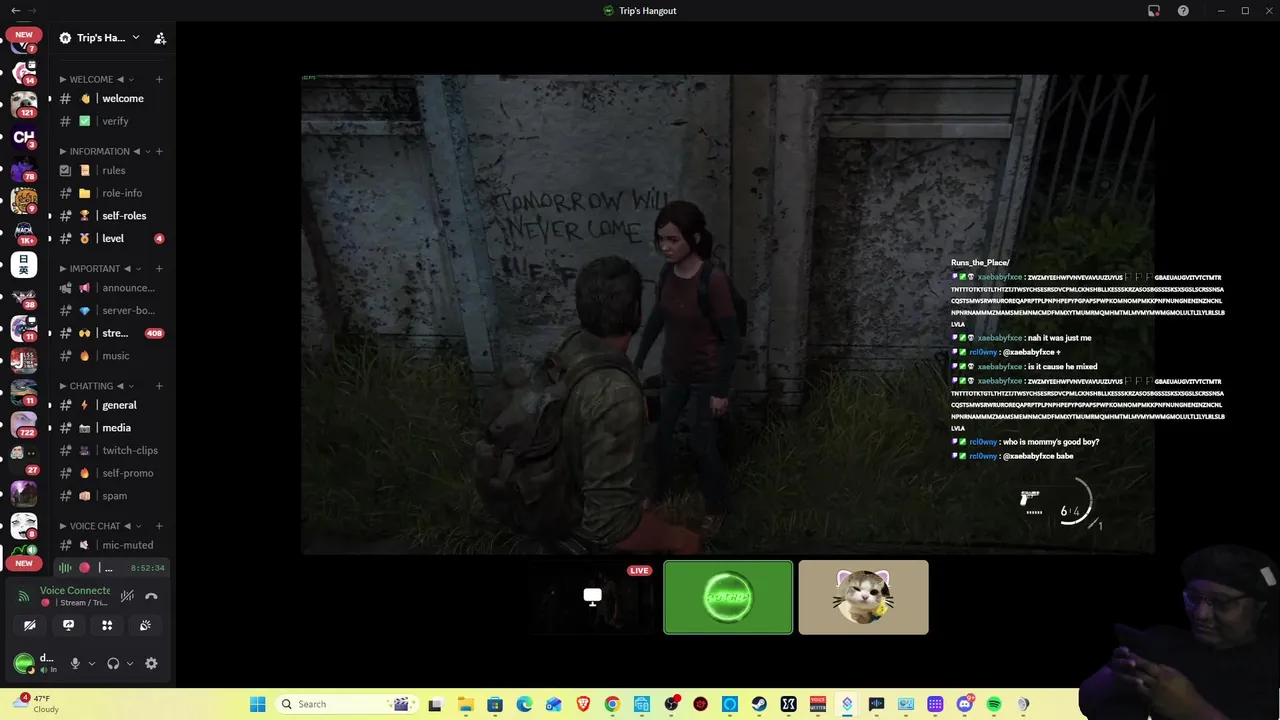The image size is (1280, 720).
Task: Open the media channel
Action: pos(112,428)
